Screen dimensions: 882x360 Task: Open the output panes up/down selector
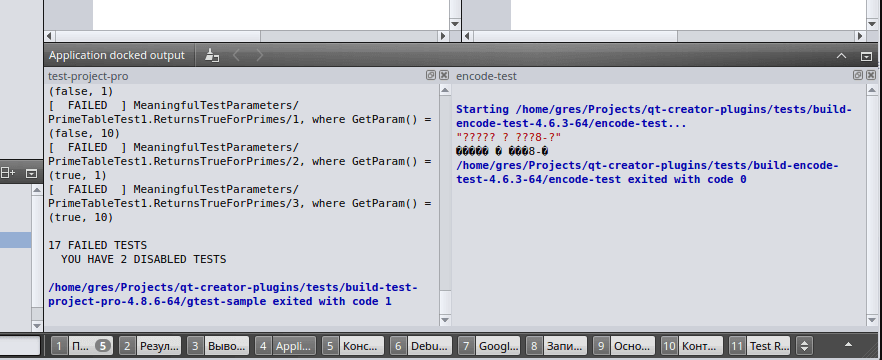click(805, 345)
